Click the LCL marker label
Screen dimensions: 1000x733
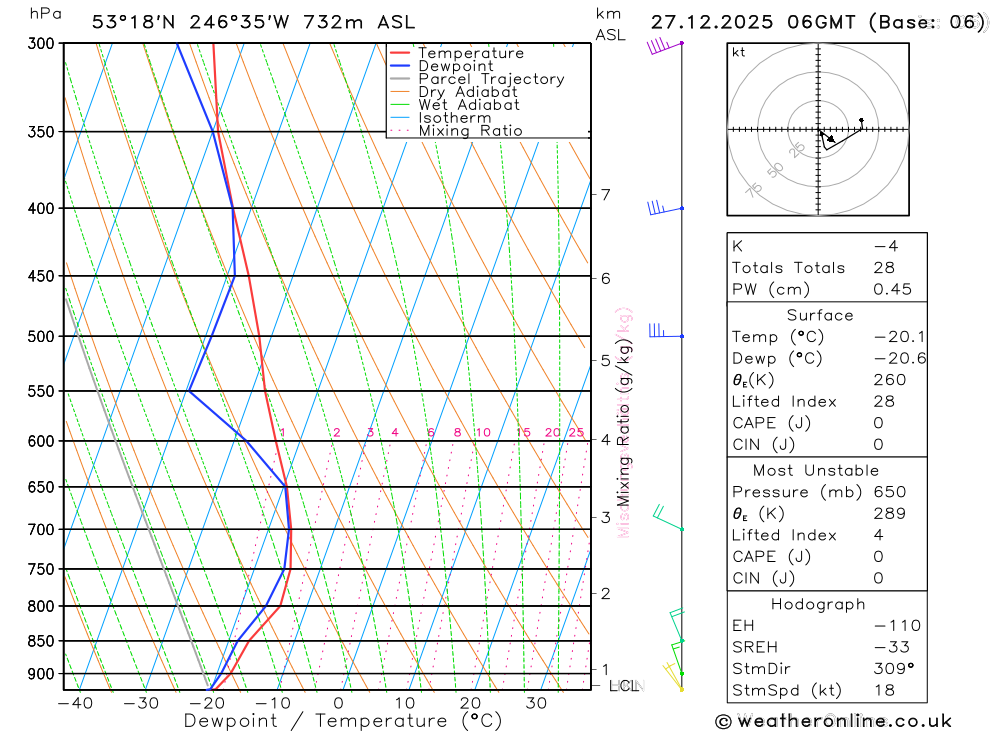pyautogui.click(x=624, y=686)
